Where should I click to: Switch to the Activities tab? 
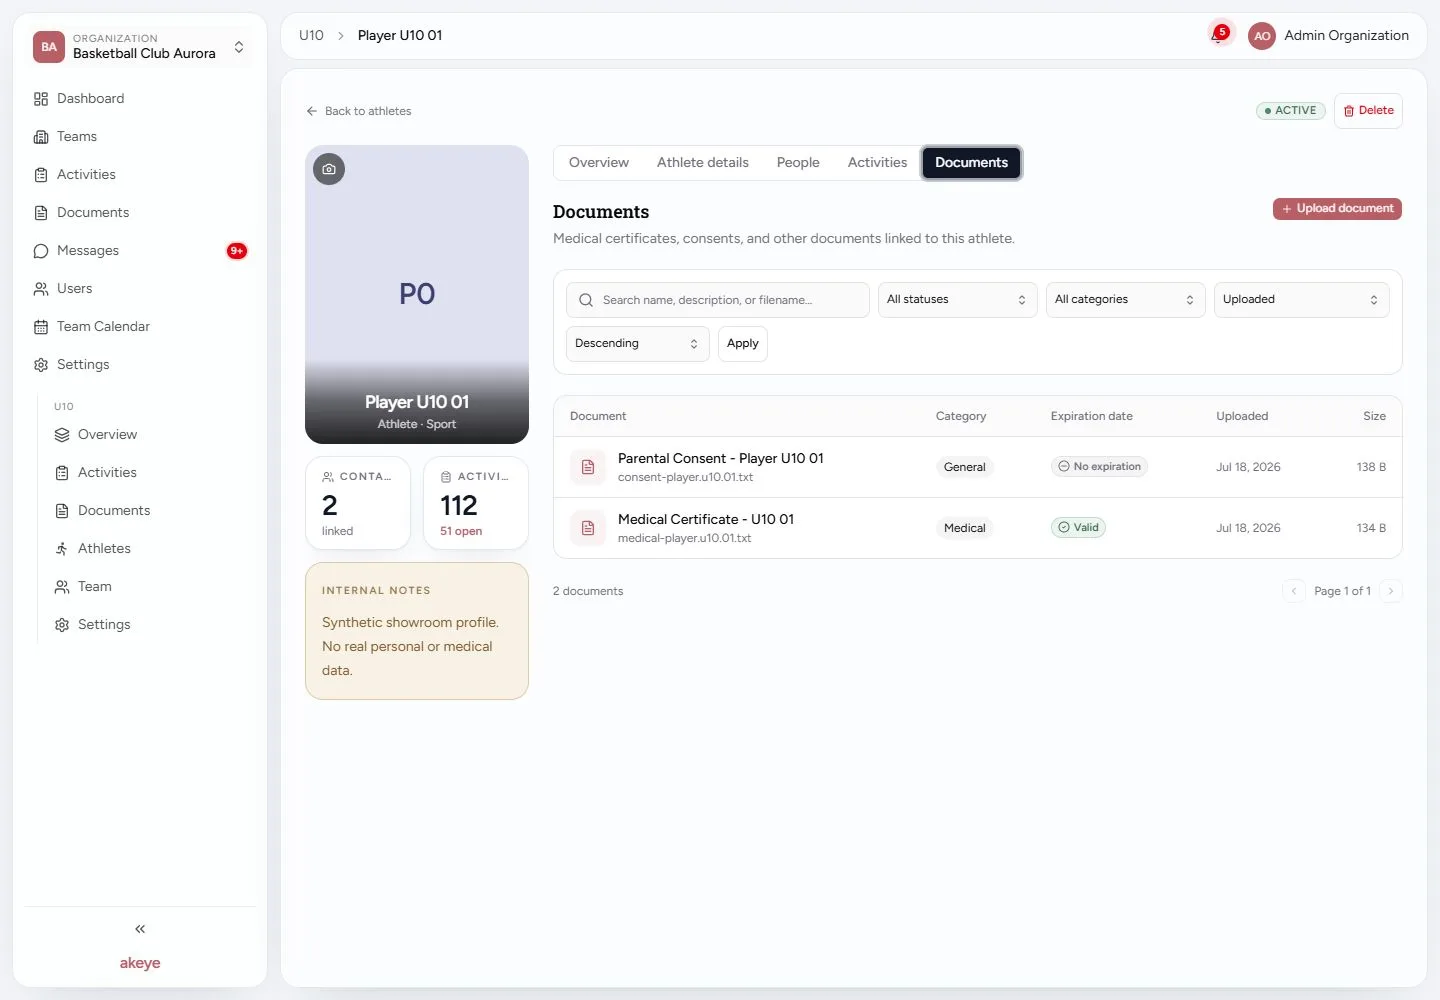click(x=877, y=163)
